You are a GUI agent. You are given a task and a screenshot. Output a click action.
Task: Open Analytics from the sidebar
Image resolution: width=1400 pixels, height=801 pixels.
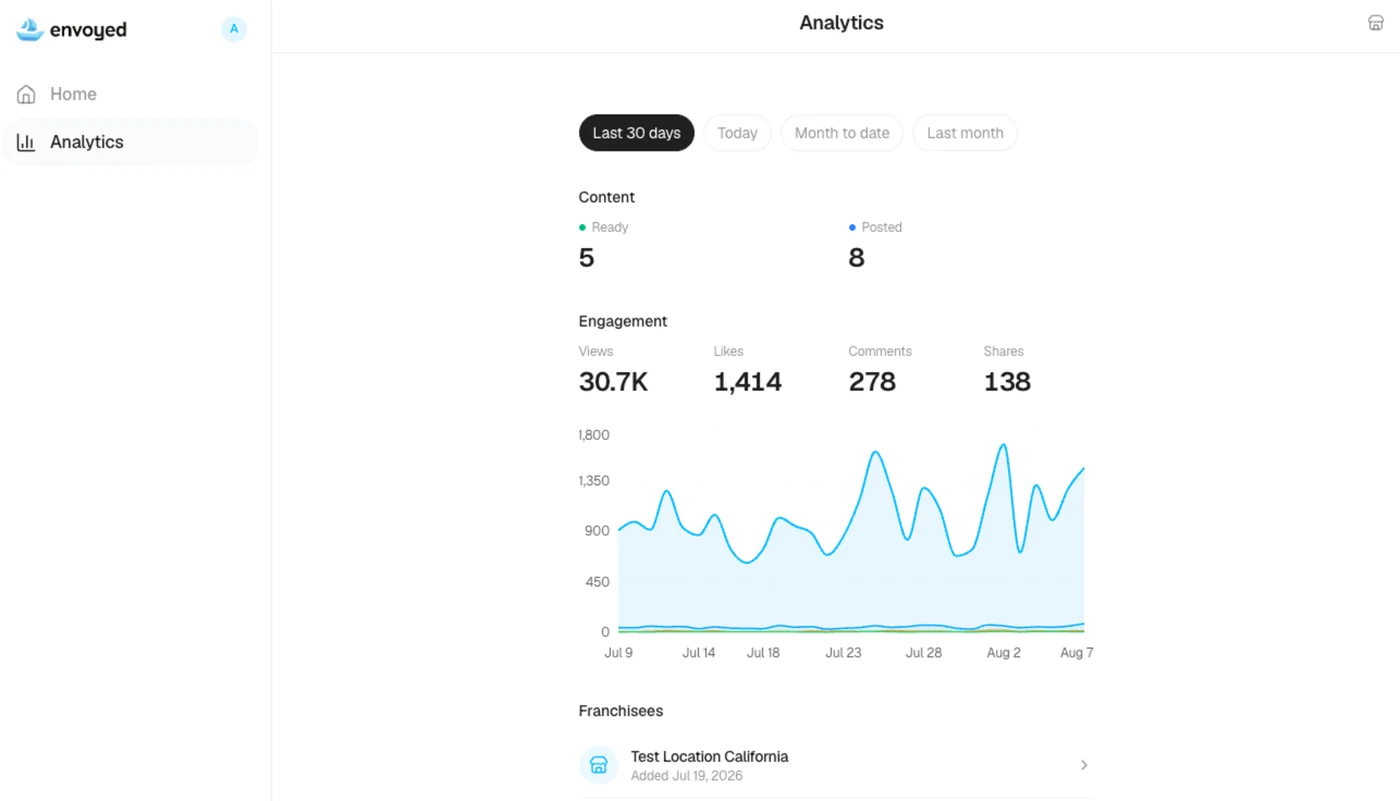point(130,142)
